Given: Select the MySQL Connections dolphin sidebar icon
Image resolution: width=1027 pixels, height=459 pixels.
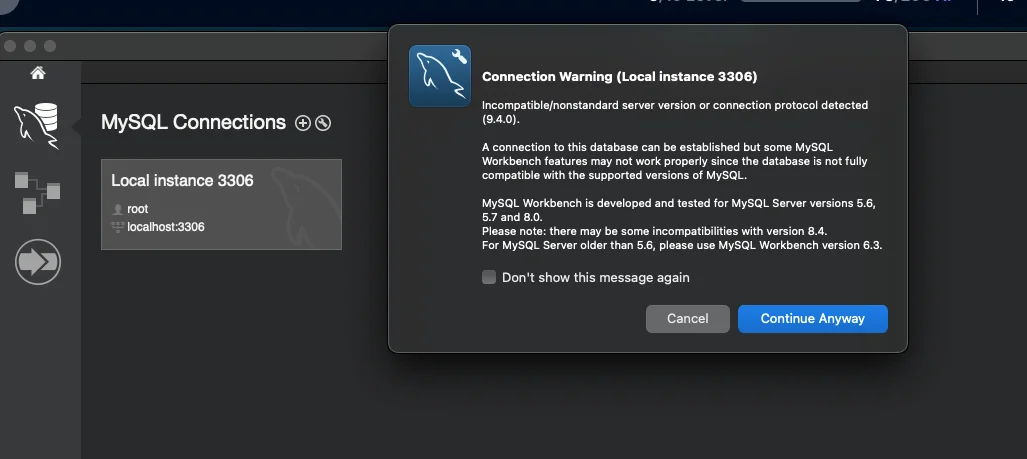Looking at the screenshot, I should click(36, 125).
